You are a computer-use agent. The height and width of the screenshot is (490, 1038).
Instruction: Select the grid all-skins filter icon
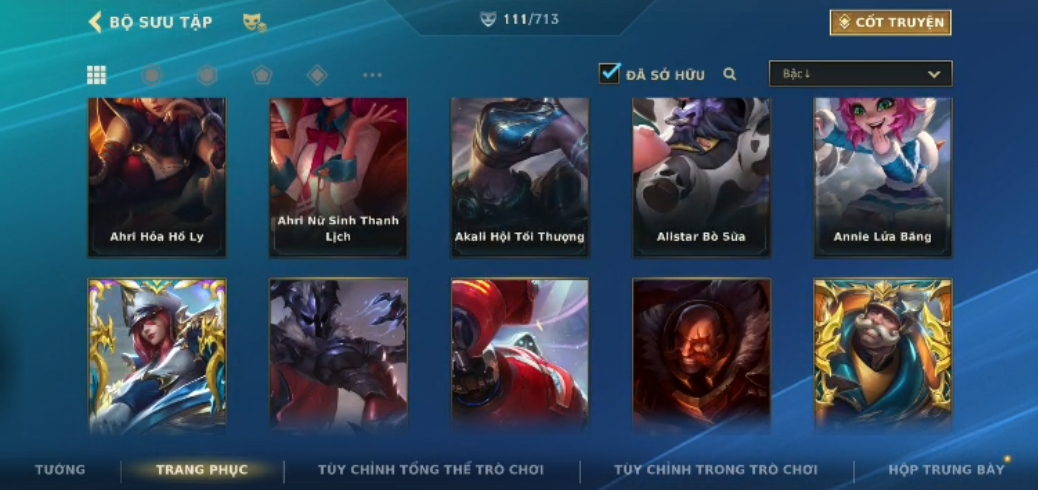point(97,75)
